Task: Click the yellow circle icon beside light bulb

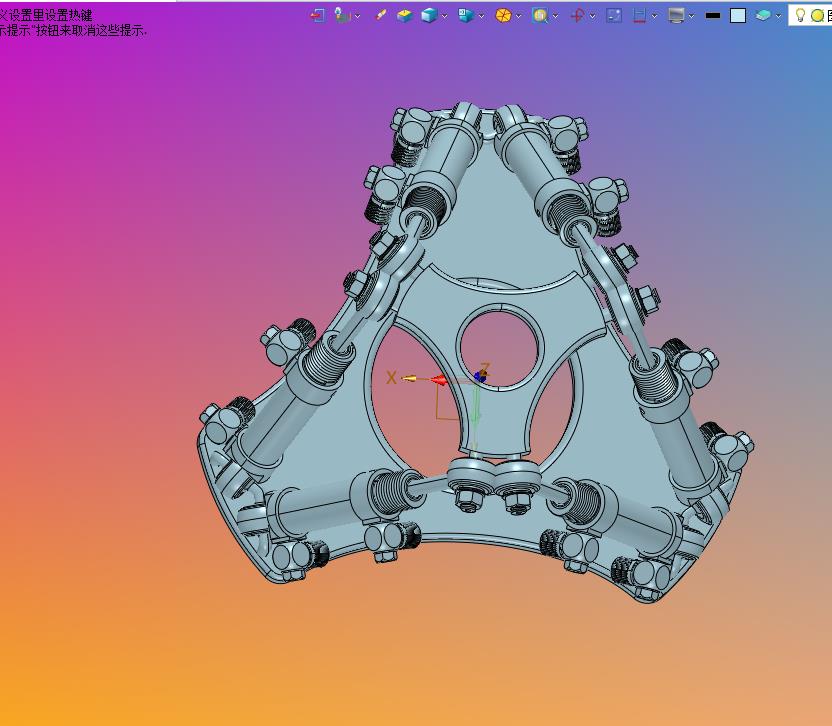Action: tap(817, 16)
